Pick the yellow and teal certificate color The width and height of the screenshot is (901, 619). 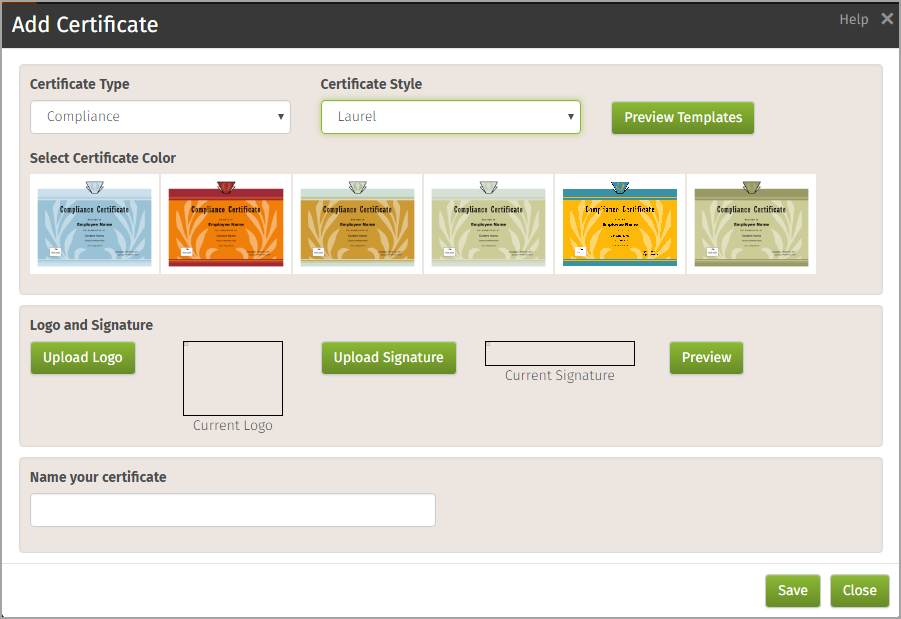coord(620,224)
